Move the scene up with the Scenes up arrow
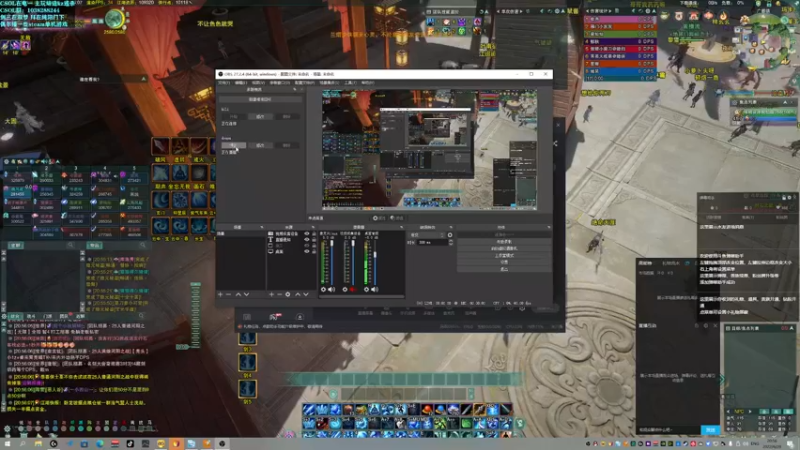The width and height of the screenshot is (800, 450). pos(238,294)
